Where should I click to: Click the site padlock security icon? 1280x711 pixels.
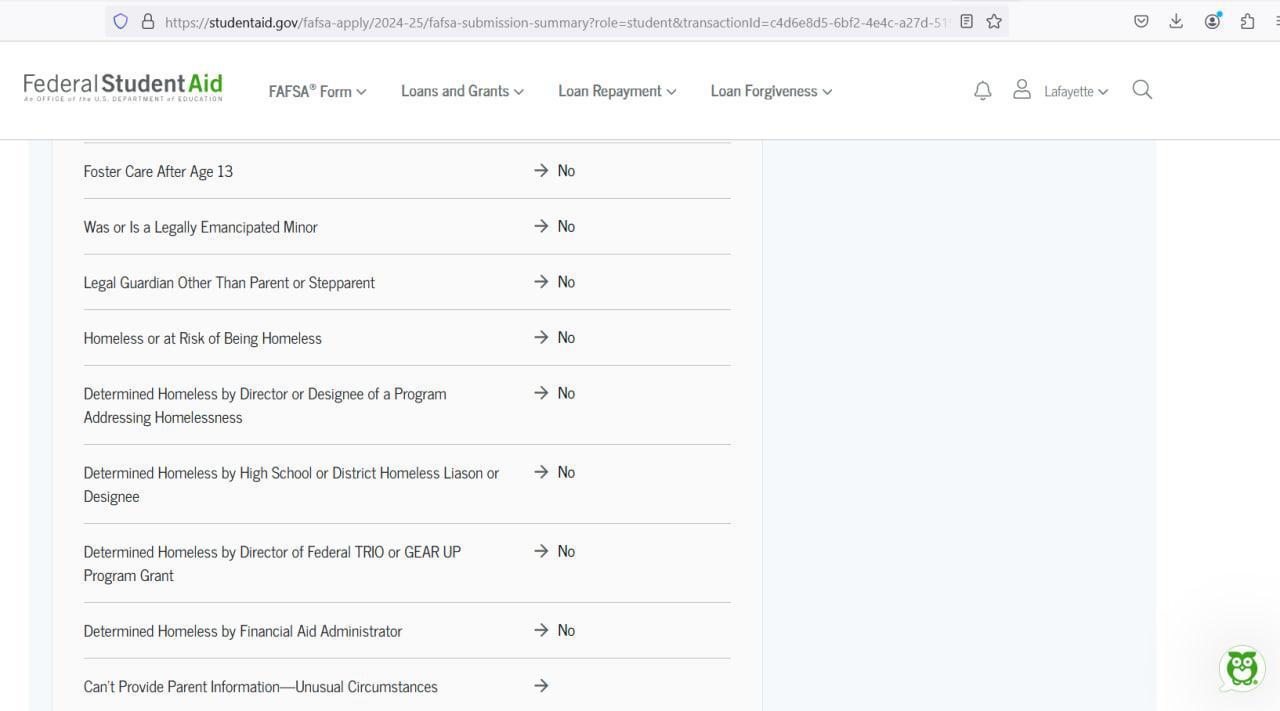148,21
